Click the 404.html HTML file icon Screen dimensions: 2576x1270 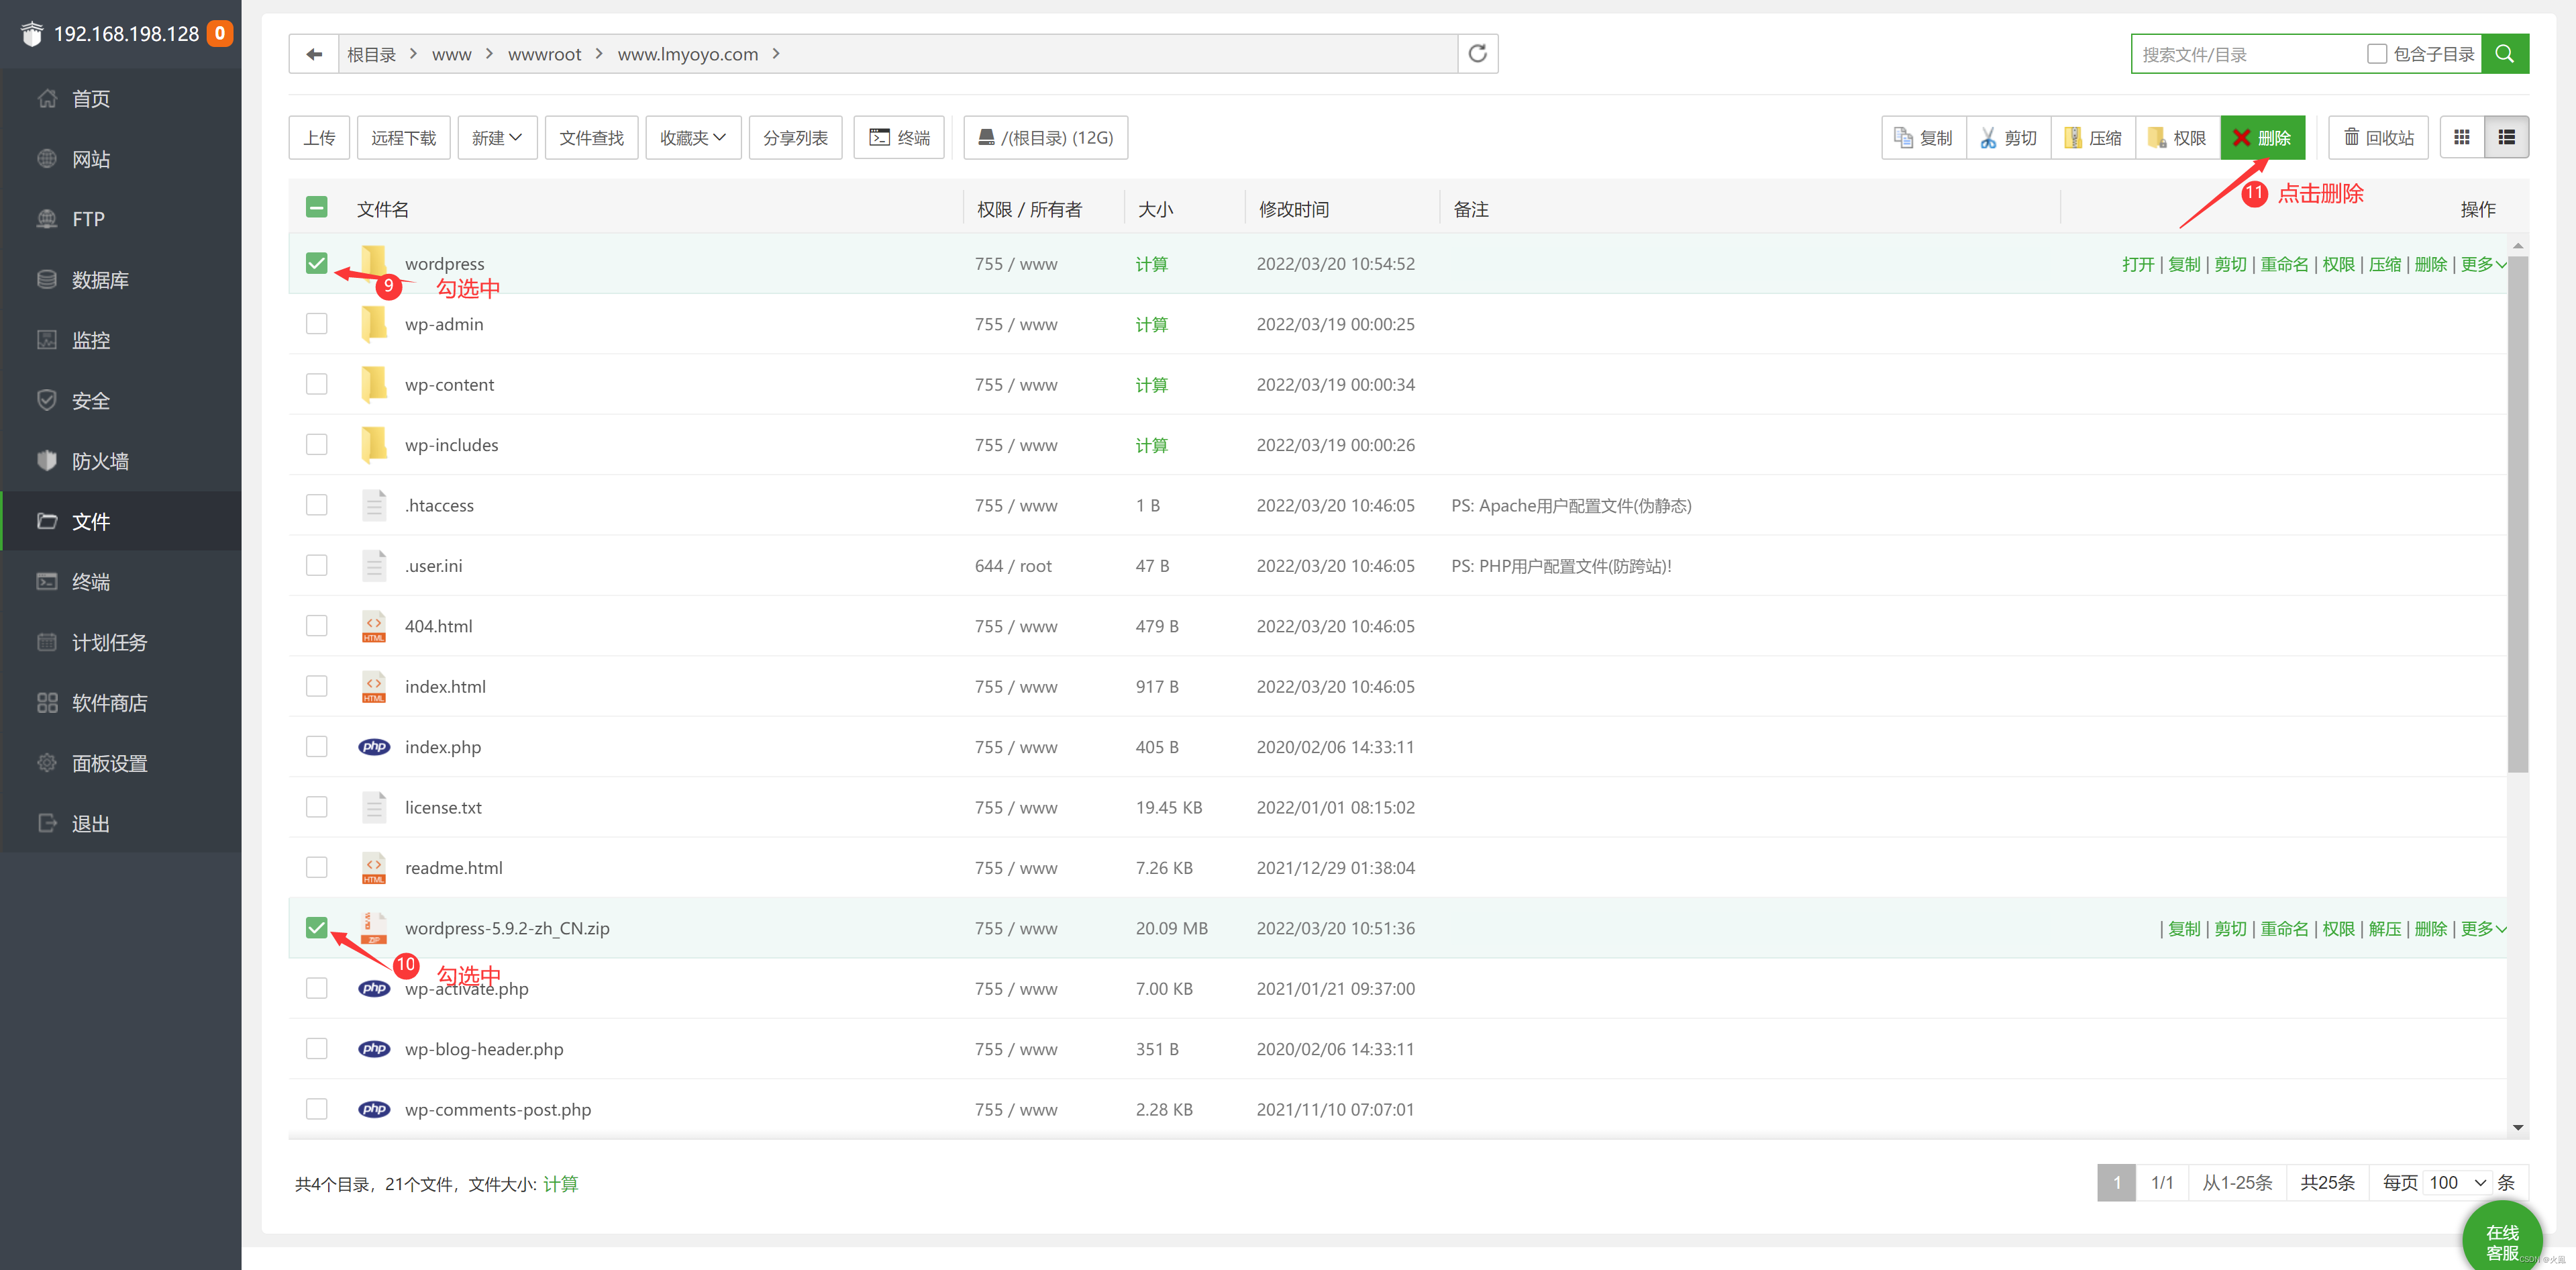tap(374, 626)
